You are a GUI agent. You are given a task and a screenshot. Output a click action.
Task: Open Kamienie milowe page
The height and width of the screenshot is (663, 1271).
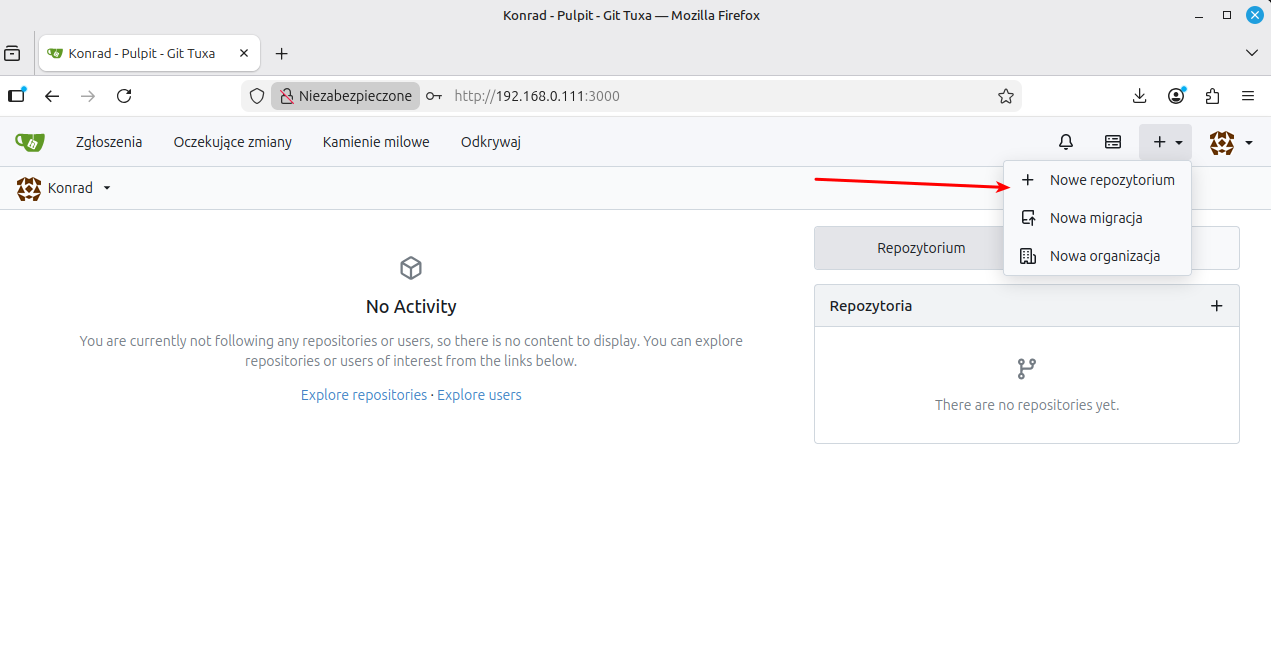[x=376, y=142]
